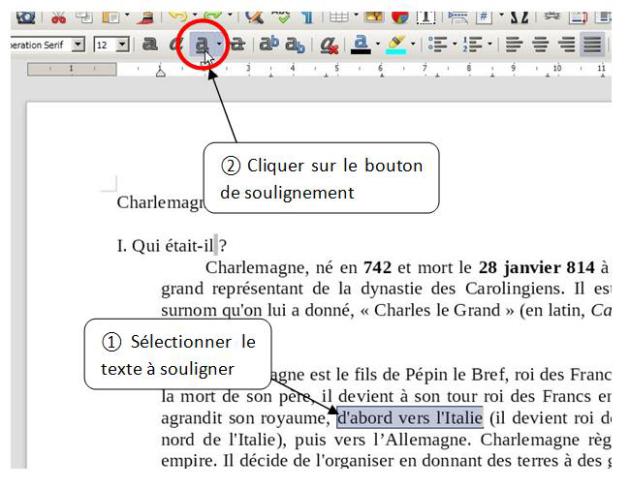Toggle the numbered list button
The width and height of the screenshot is (630, 489).
point(472,46)
